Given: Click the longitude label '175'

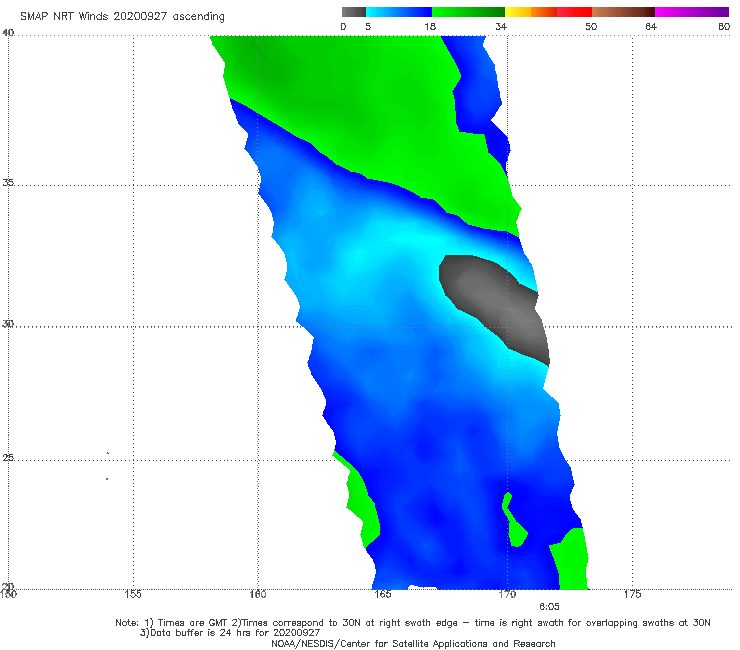Looking at the screenshot, I should [632, 594].
